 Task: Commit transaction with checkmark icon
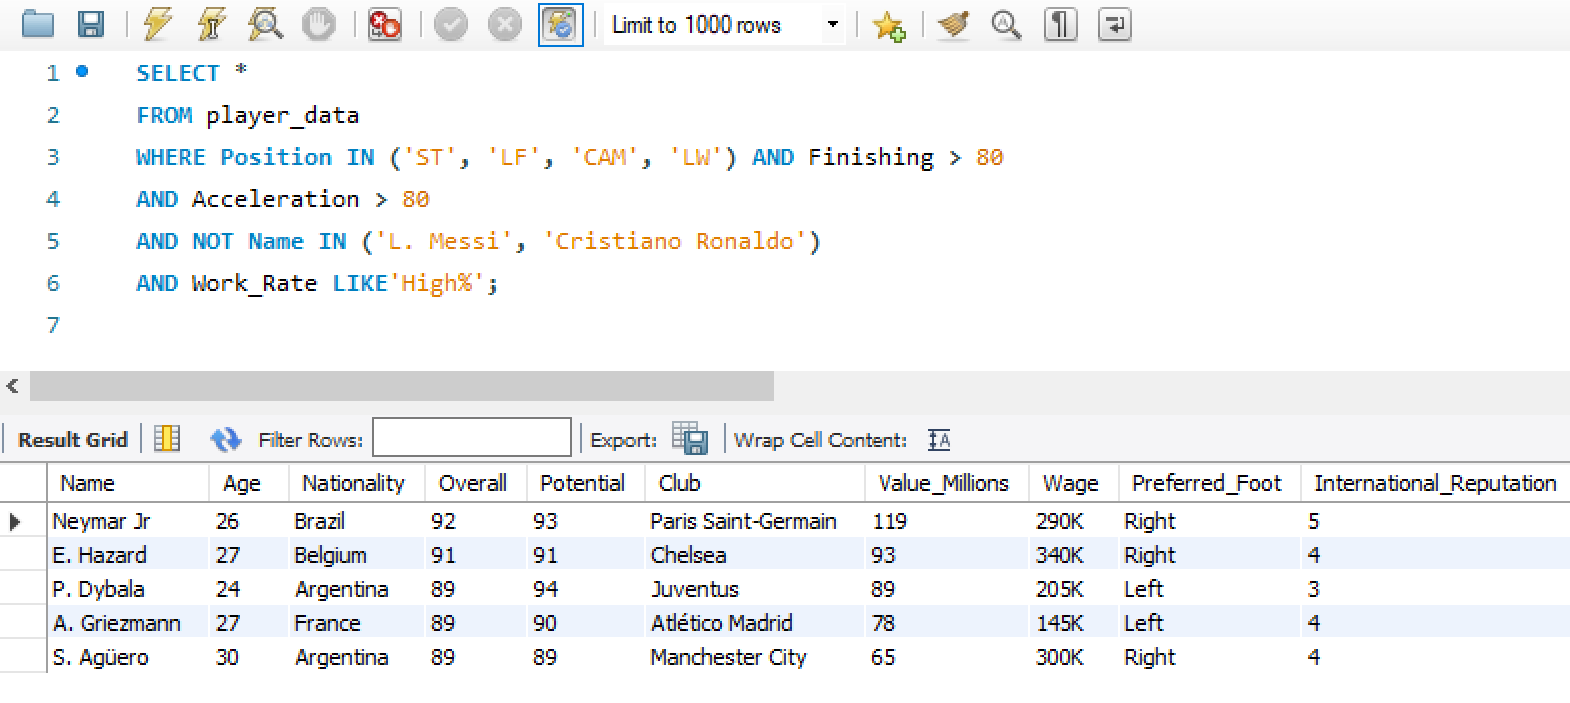(451, 24)
